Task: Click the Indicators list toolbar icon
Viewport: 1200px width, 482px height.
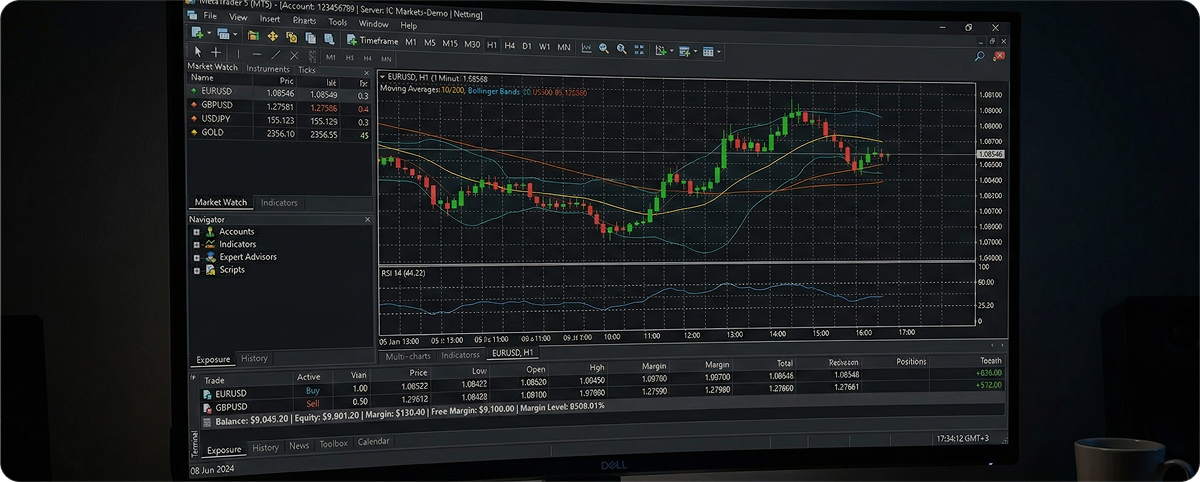Action: click(x=661, y=50)
